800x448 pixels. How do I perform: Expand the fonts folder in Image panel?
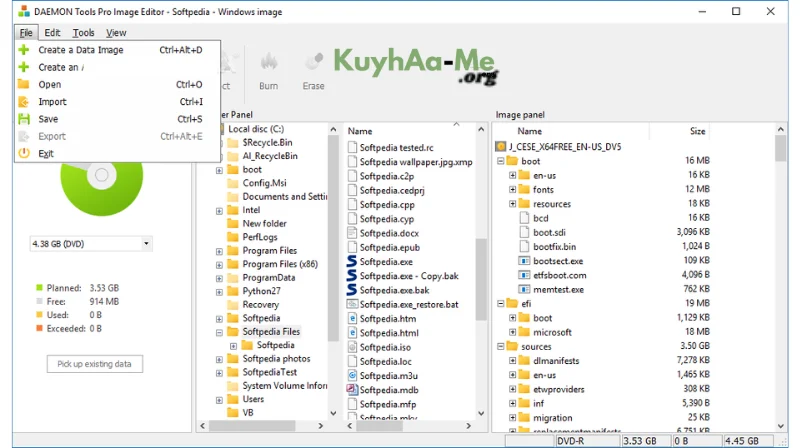click(512, 189)
